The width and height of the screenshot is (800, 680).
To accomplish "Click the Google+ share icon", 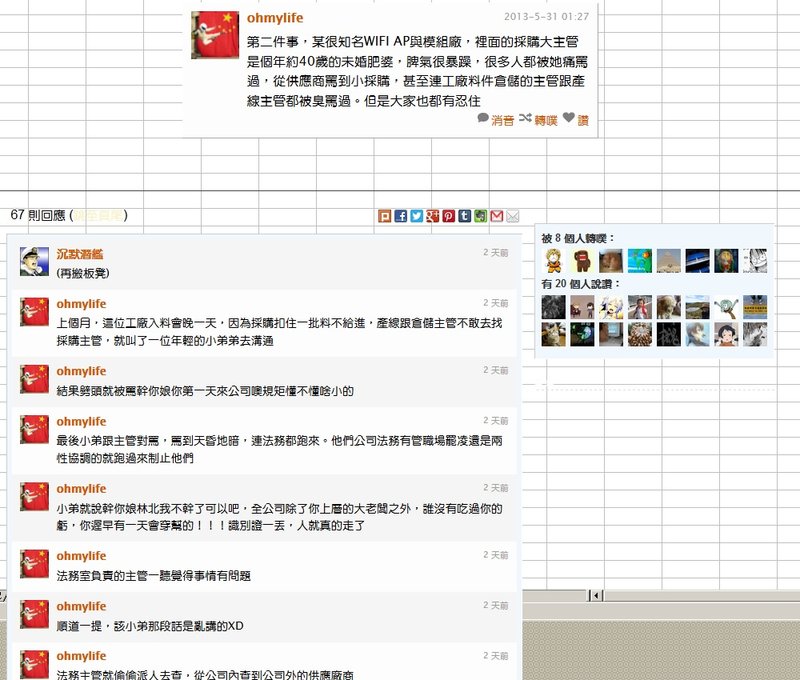I will click(433, 216).
